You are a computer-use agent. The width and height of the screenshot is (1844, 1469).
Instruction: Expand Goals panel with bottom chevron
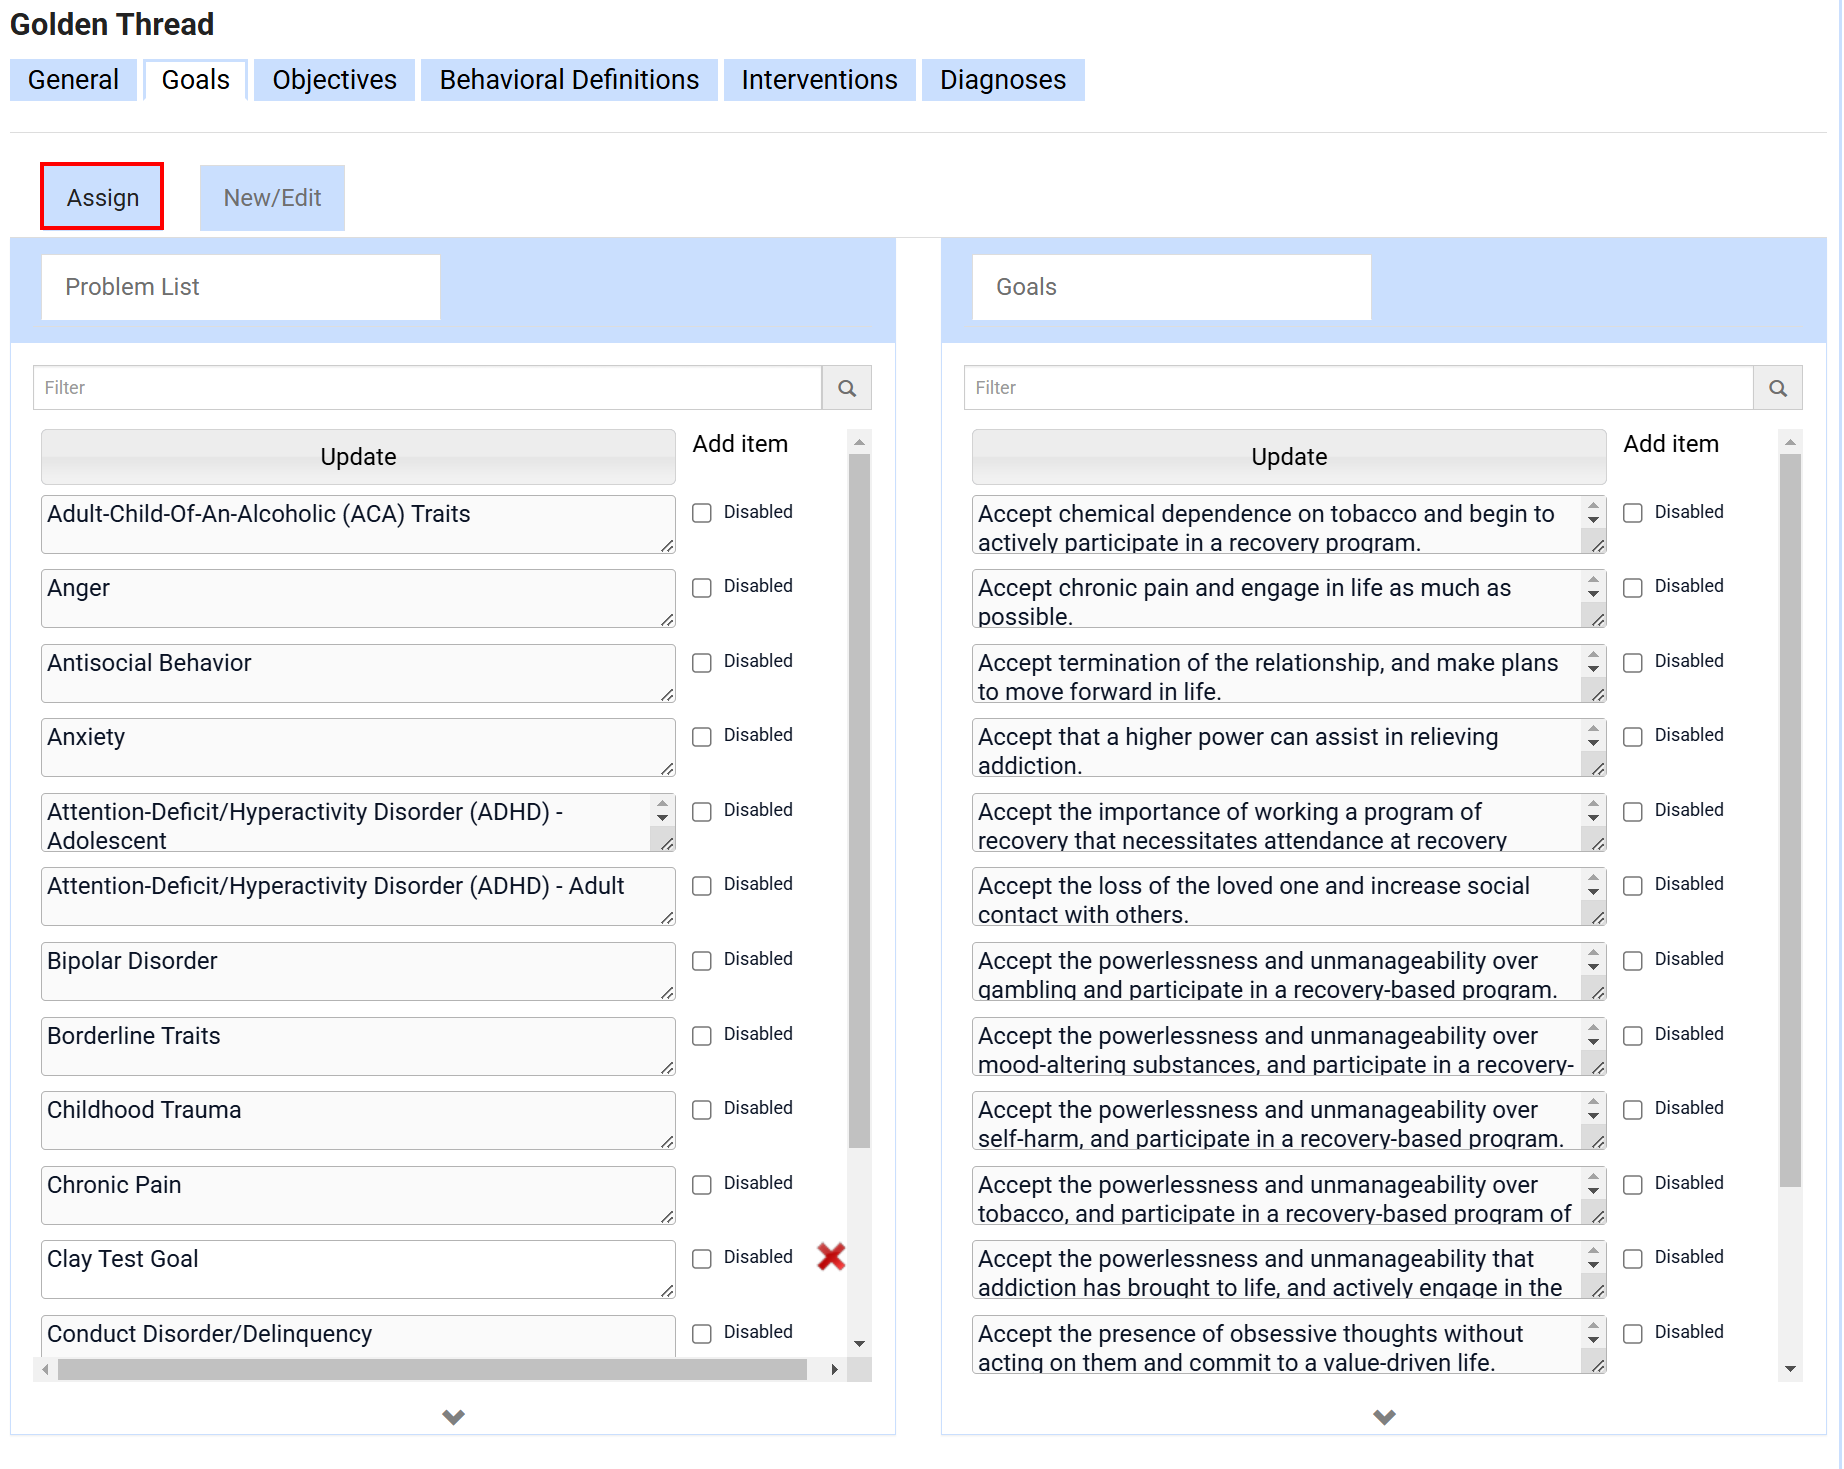(1384, 1417)
